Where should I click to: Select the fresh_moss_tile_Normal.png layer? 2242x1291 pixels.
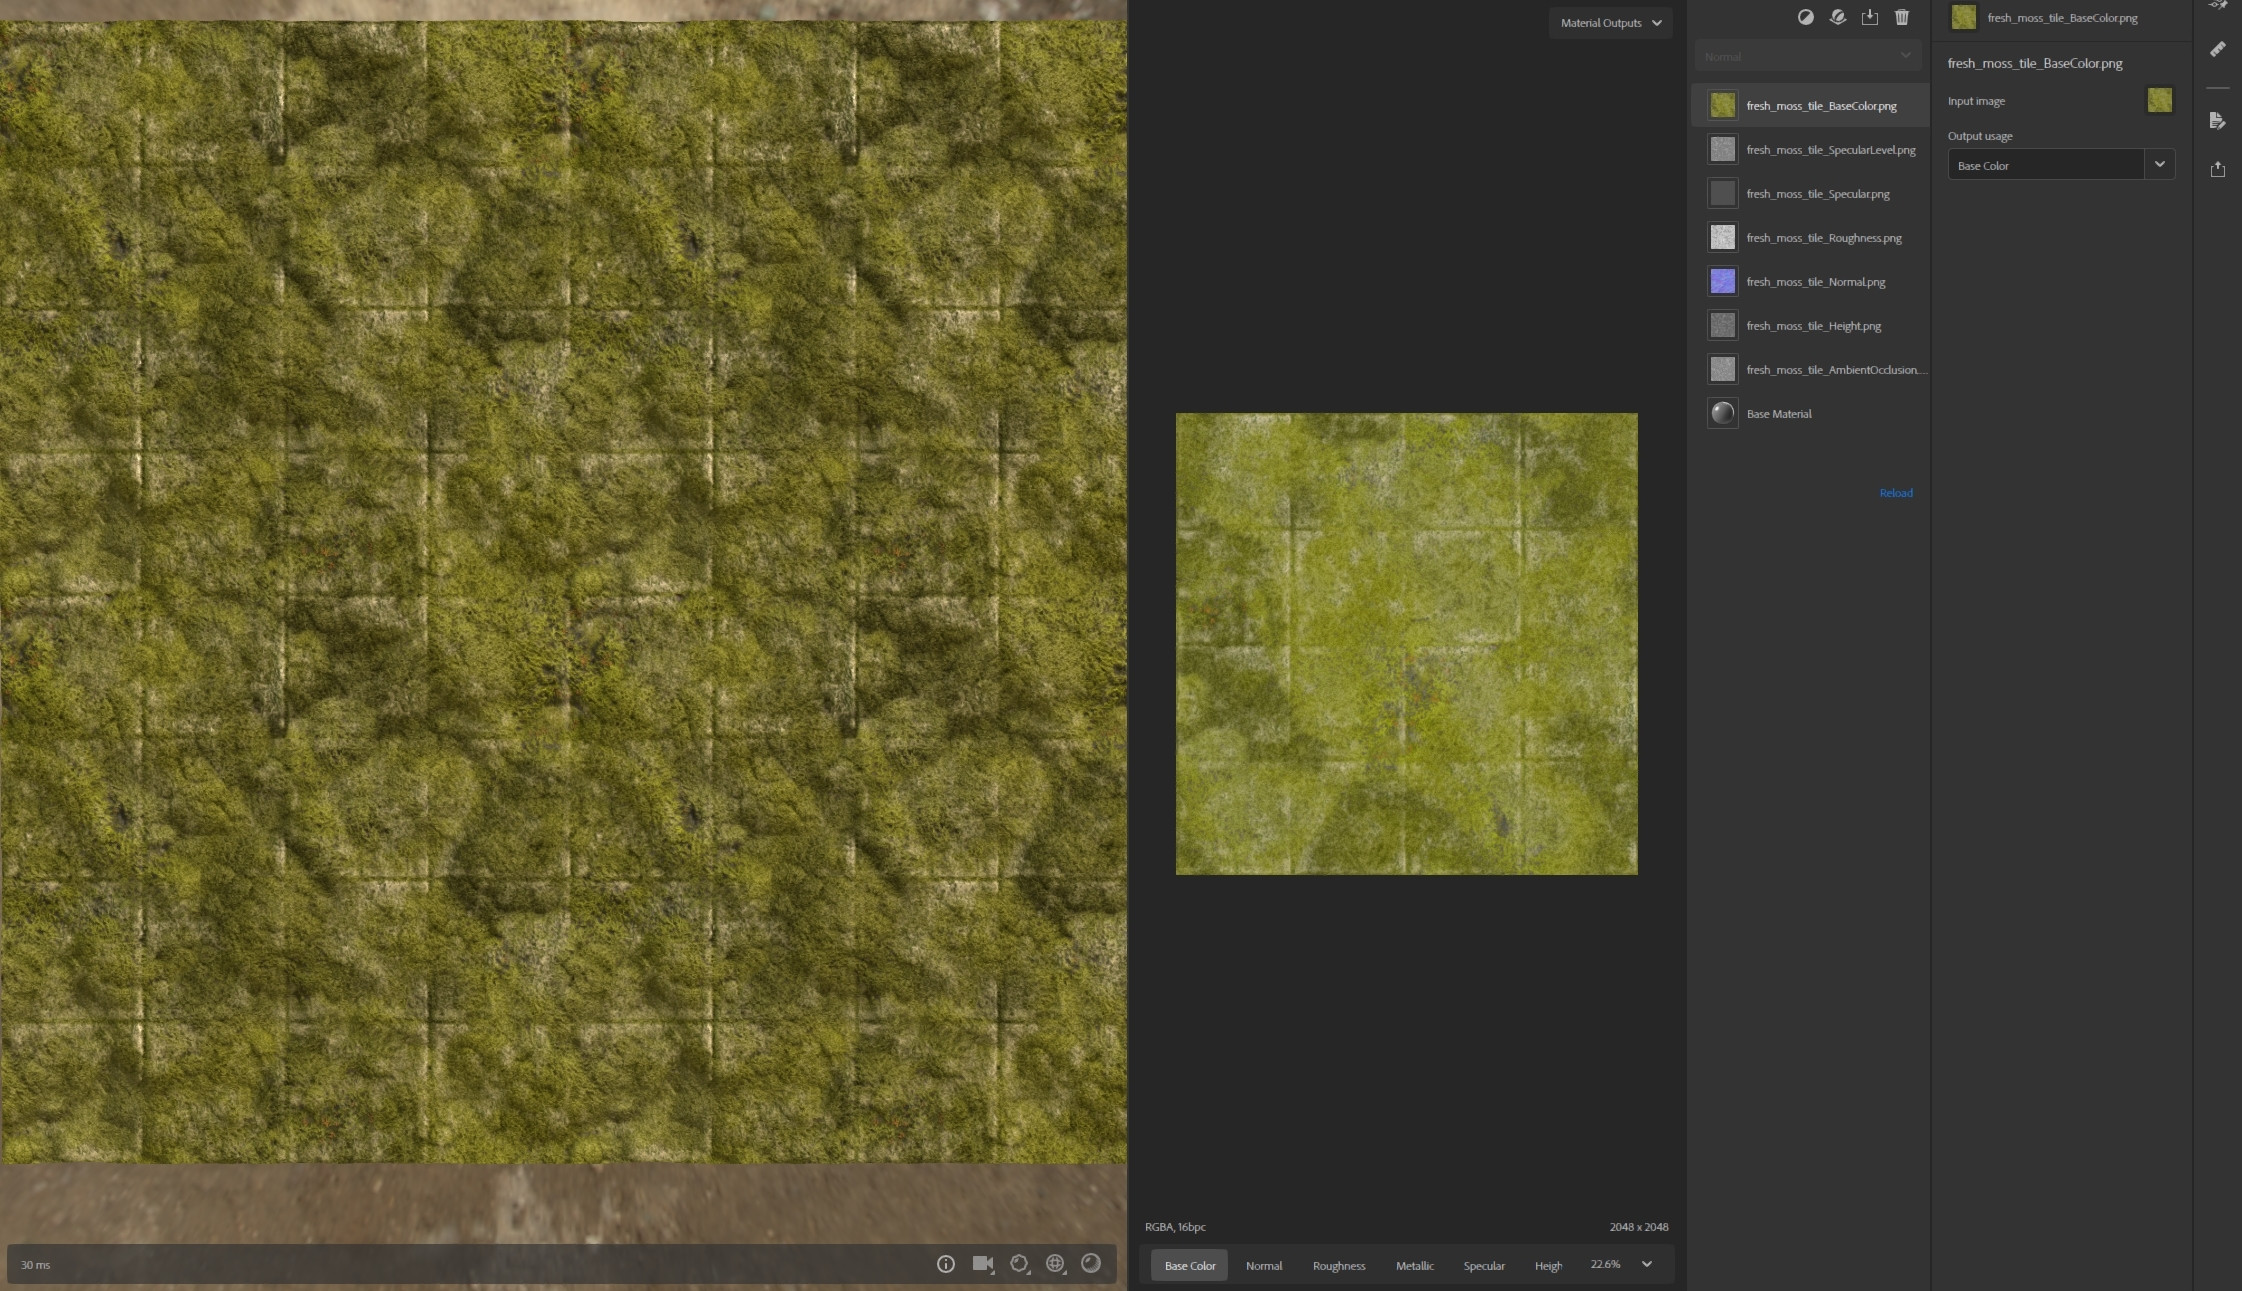coord(1815,282)
